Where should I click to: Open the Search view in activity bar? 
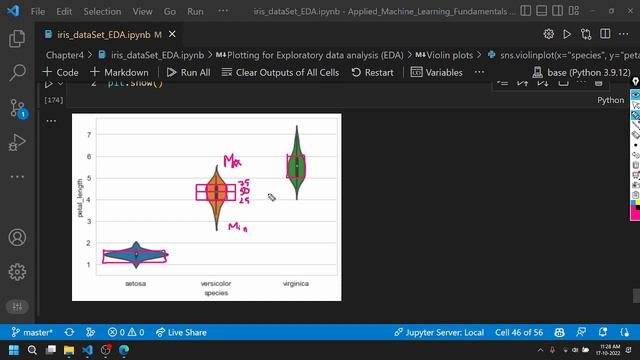pyautogui.click(x=17, y=73)
